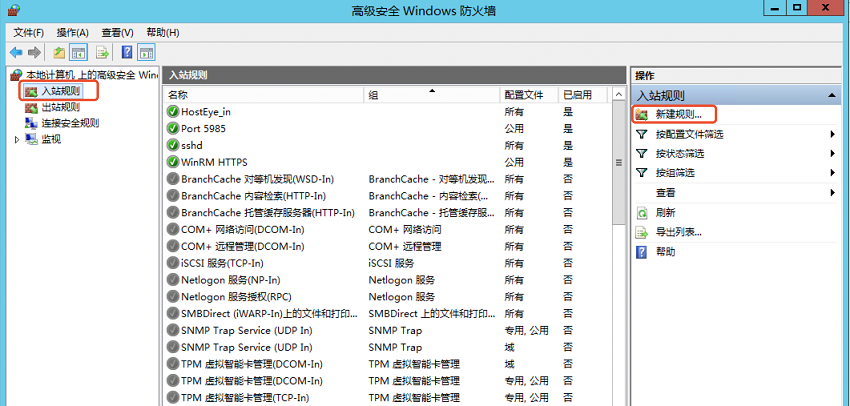Expand the 监视 tree node
Viewport: 850px width, 406px height.
point(17,139)
